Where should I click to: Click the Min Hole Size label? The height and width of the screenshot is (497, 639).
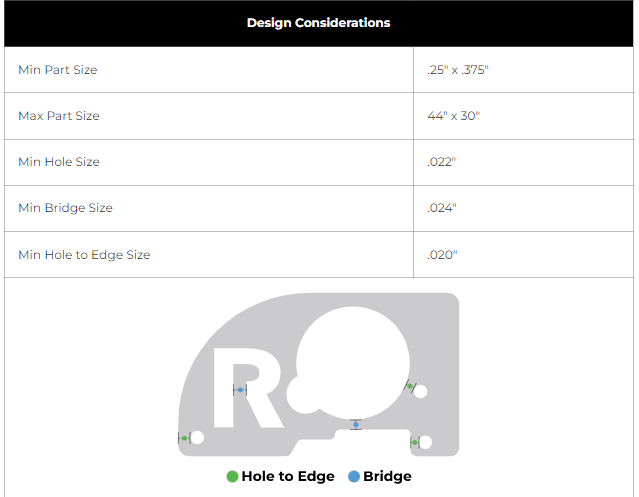point(59,162)
